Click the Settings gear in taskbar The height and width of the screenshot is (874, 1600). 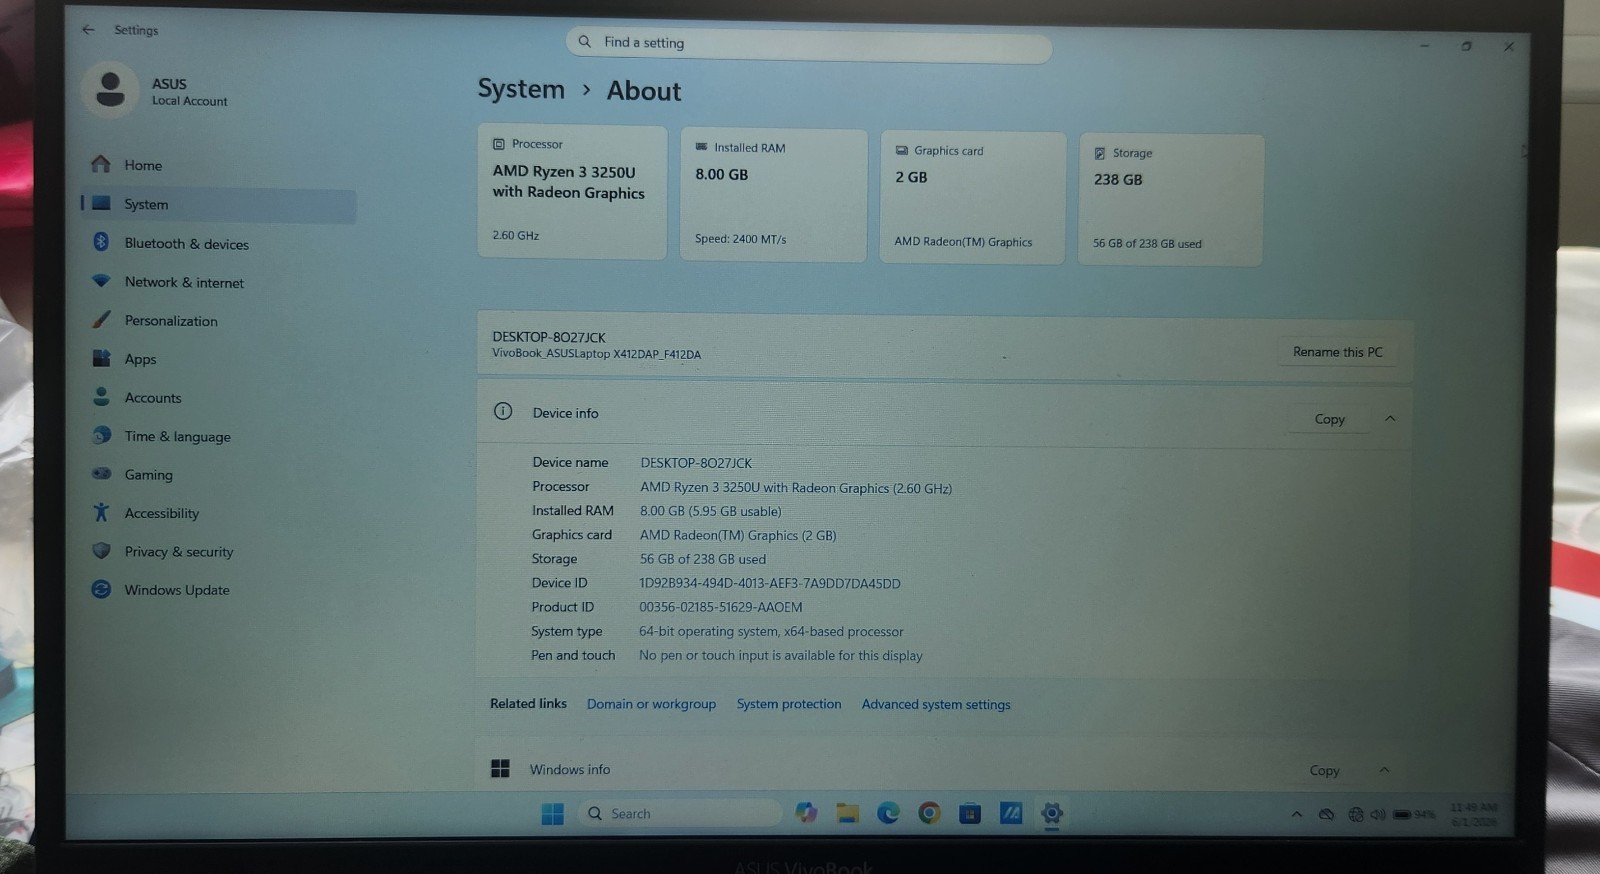pos(1051,813)
